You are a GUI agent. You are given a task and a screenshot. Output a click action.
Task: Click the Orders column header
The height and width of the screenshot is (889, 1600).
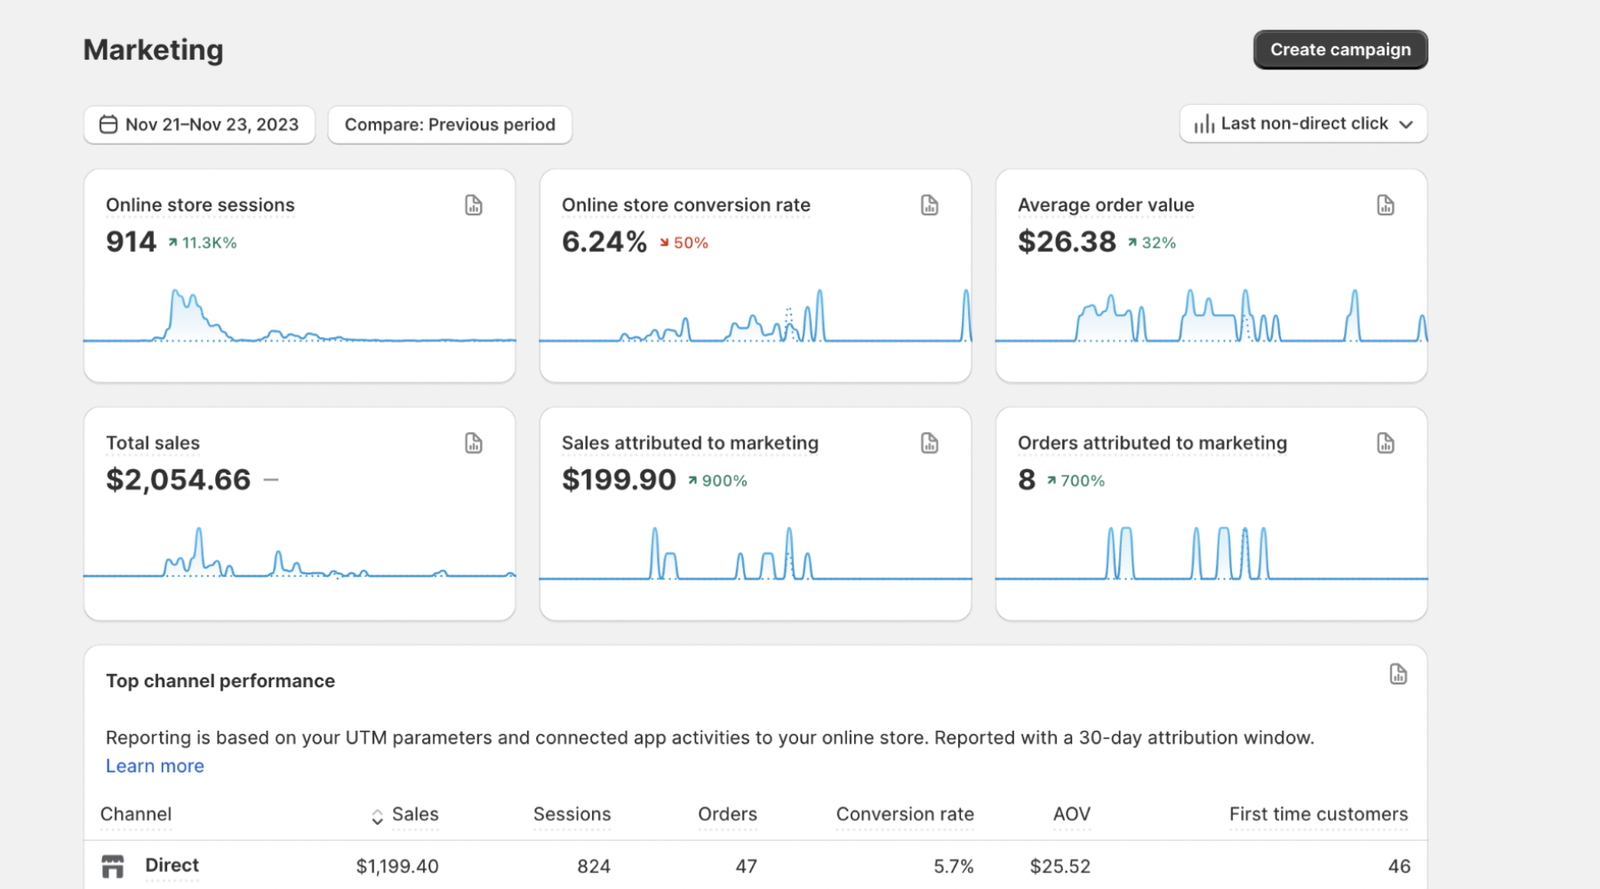(727, 815)
